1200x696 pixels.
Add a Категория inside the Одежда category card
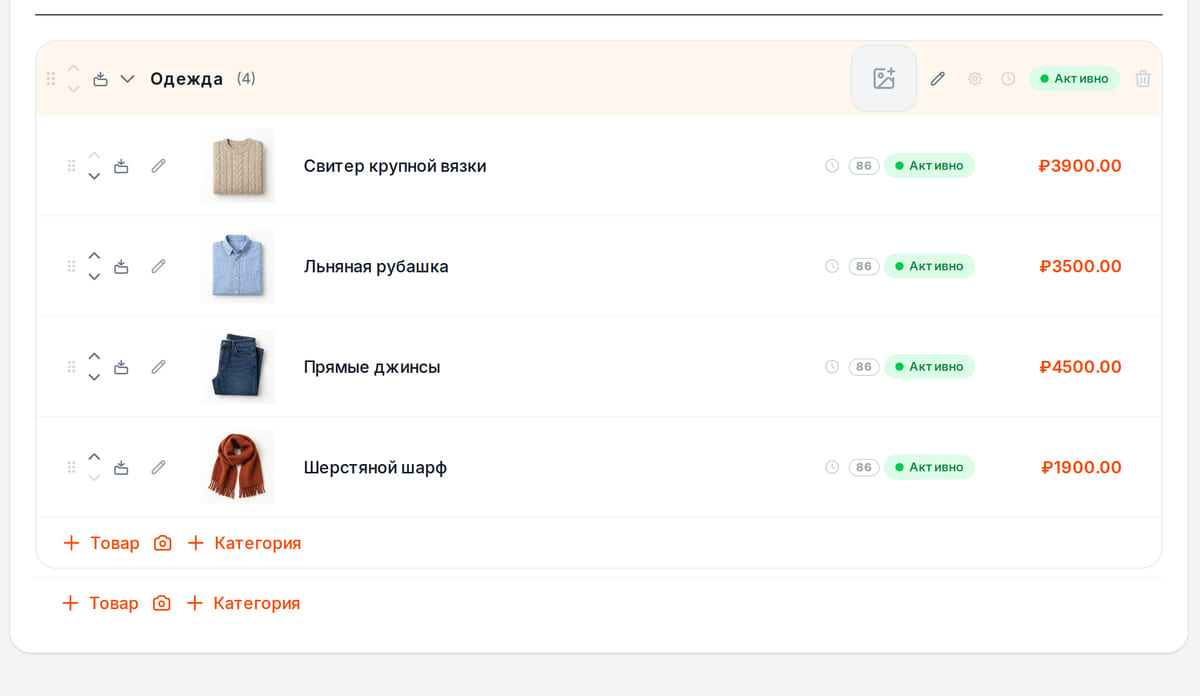tap(244, 543)
